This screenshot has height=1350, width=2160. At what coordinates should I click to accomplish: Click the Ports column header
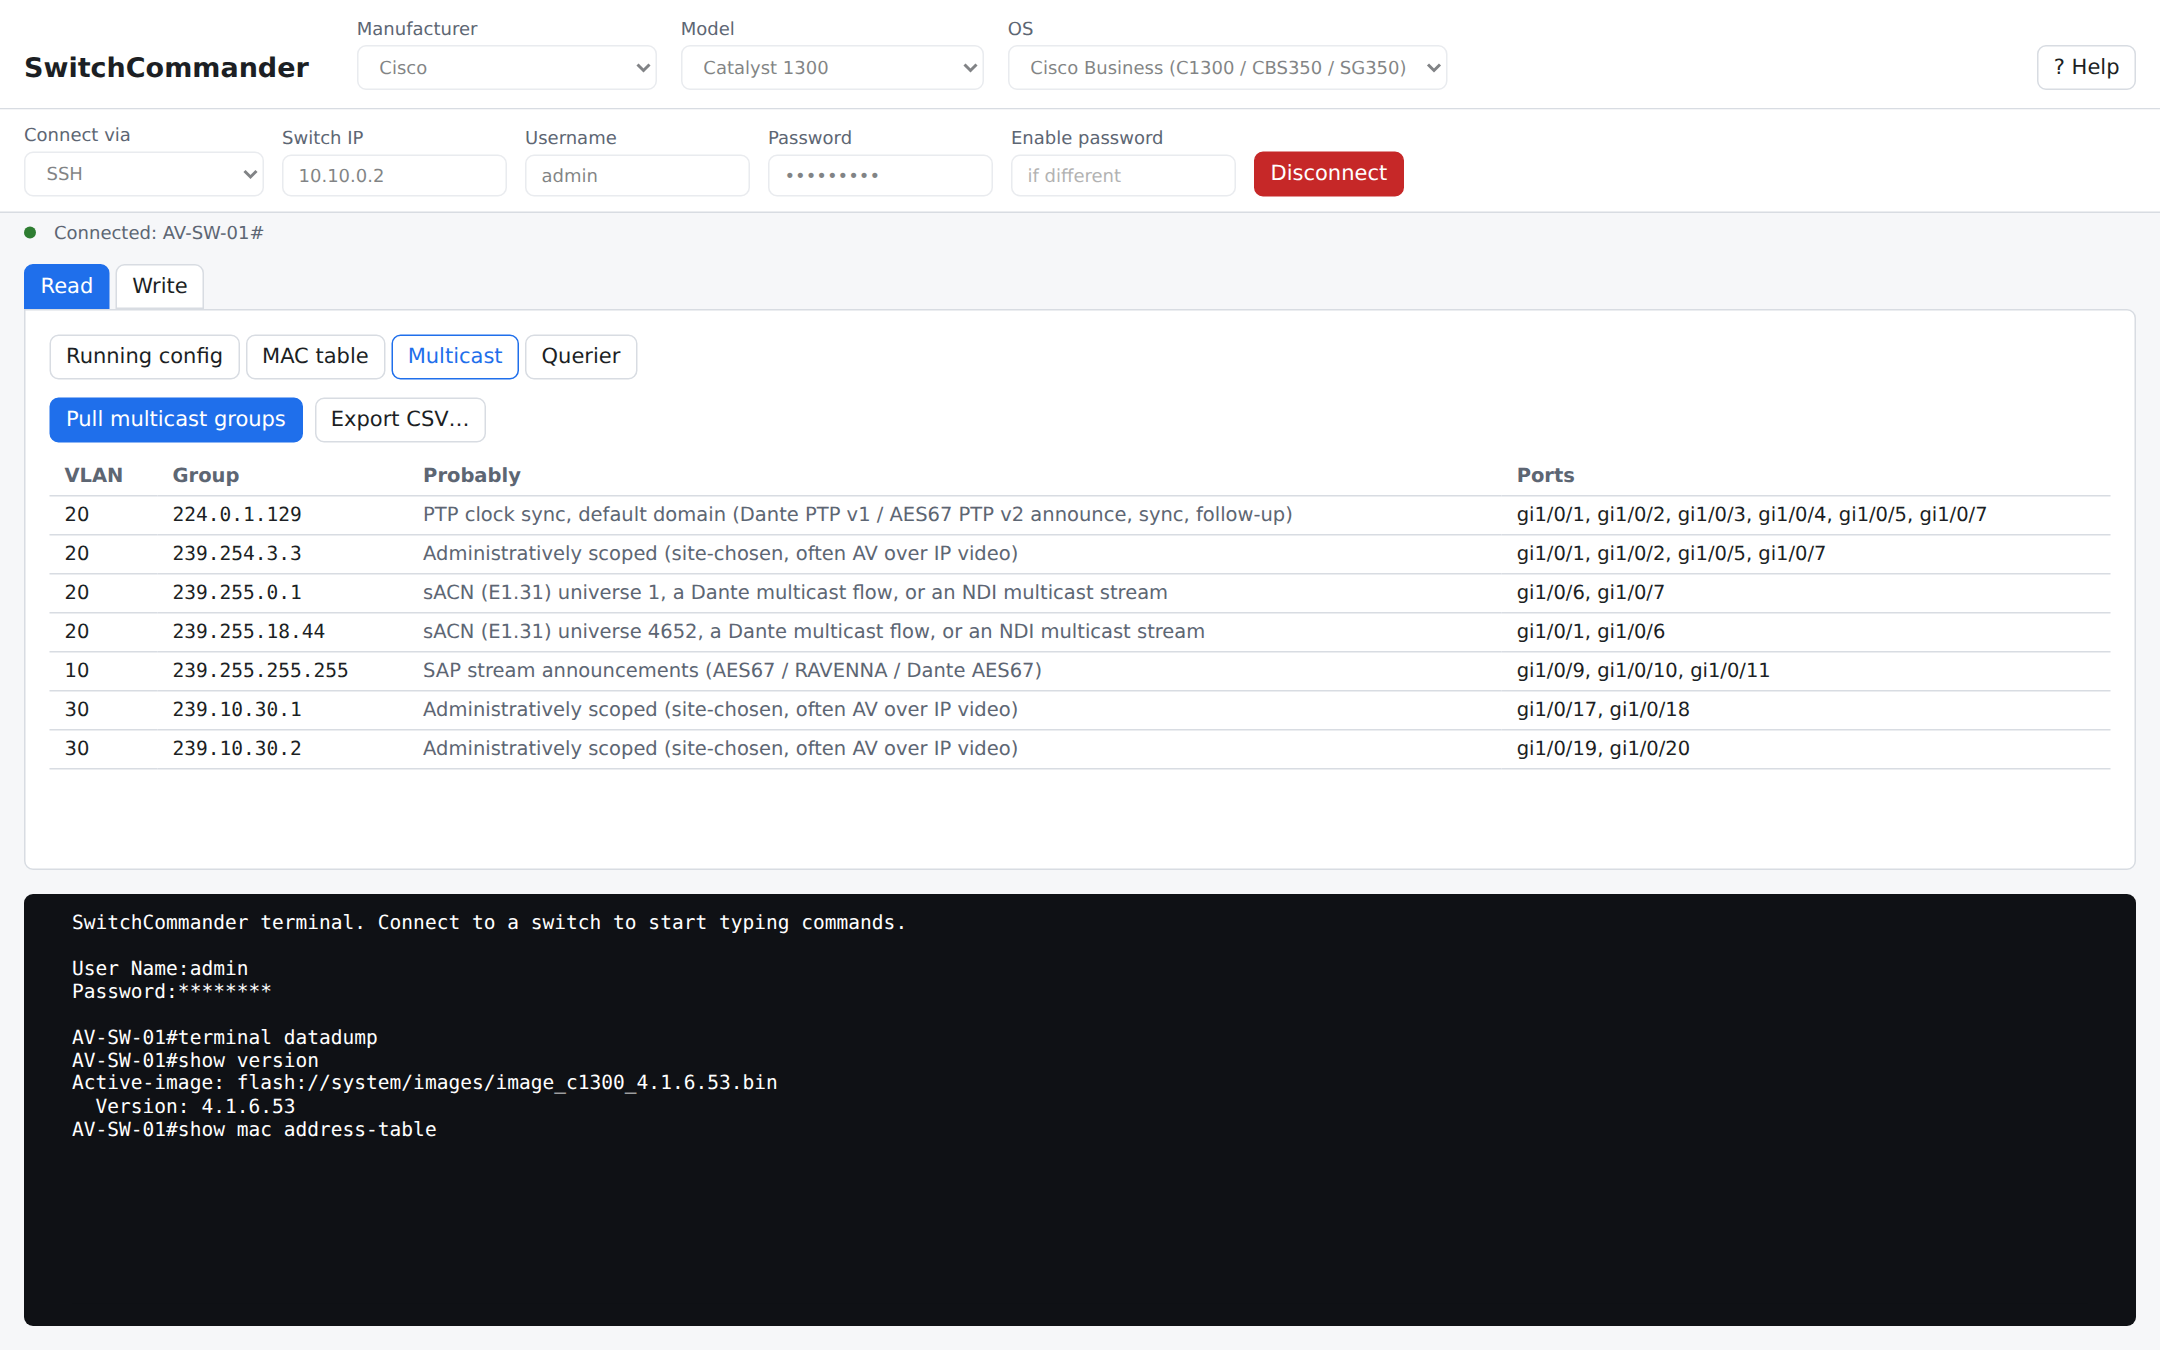point(1545,475)
